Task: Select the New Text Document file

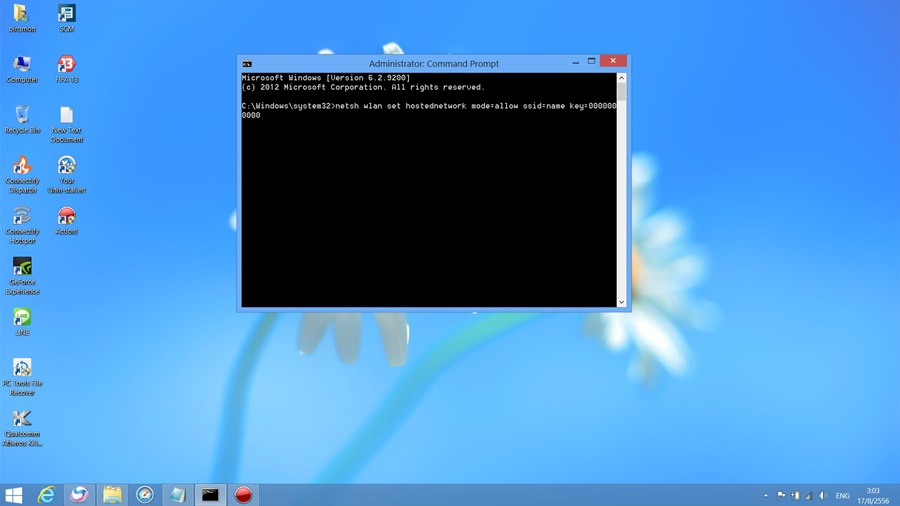Action: coord(67,124)
